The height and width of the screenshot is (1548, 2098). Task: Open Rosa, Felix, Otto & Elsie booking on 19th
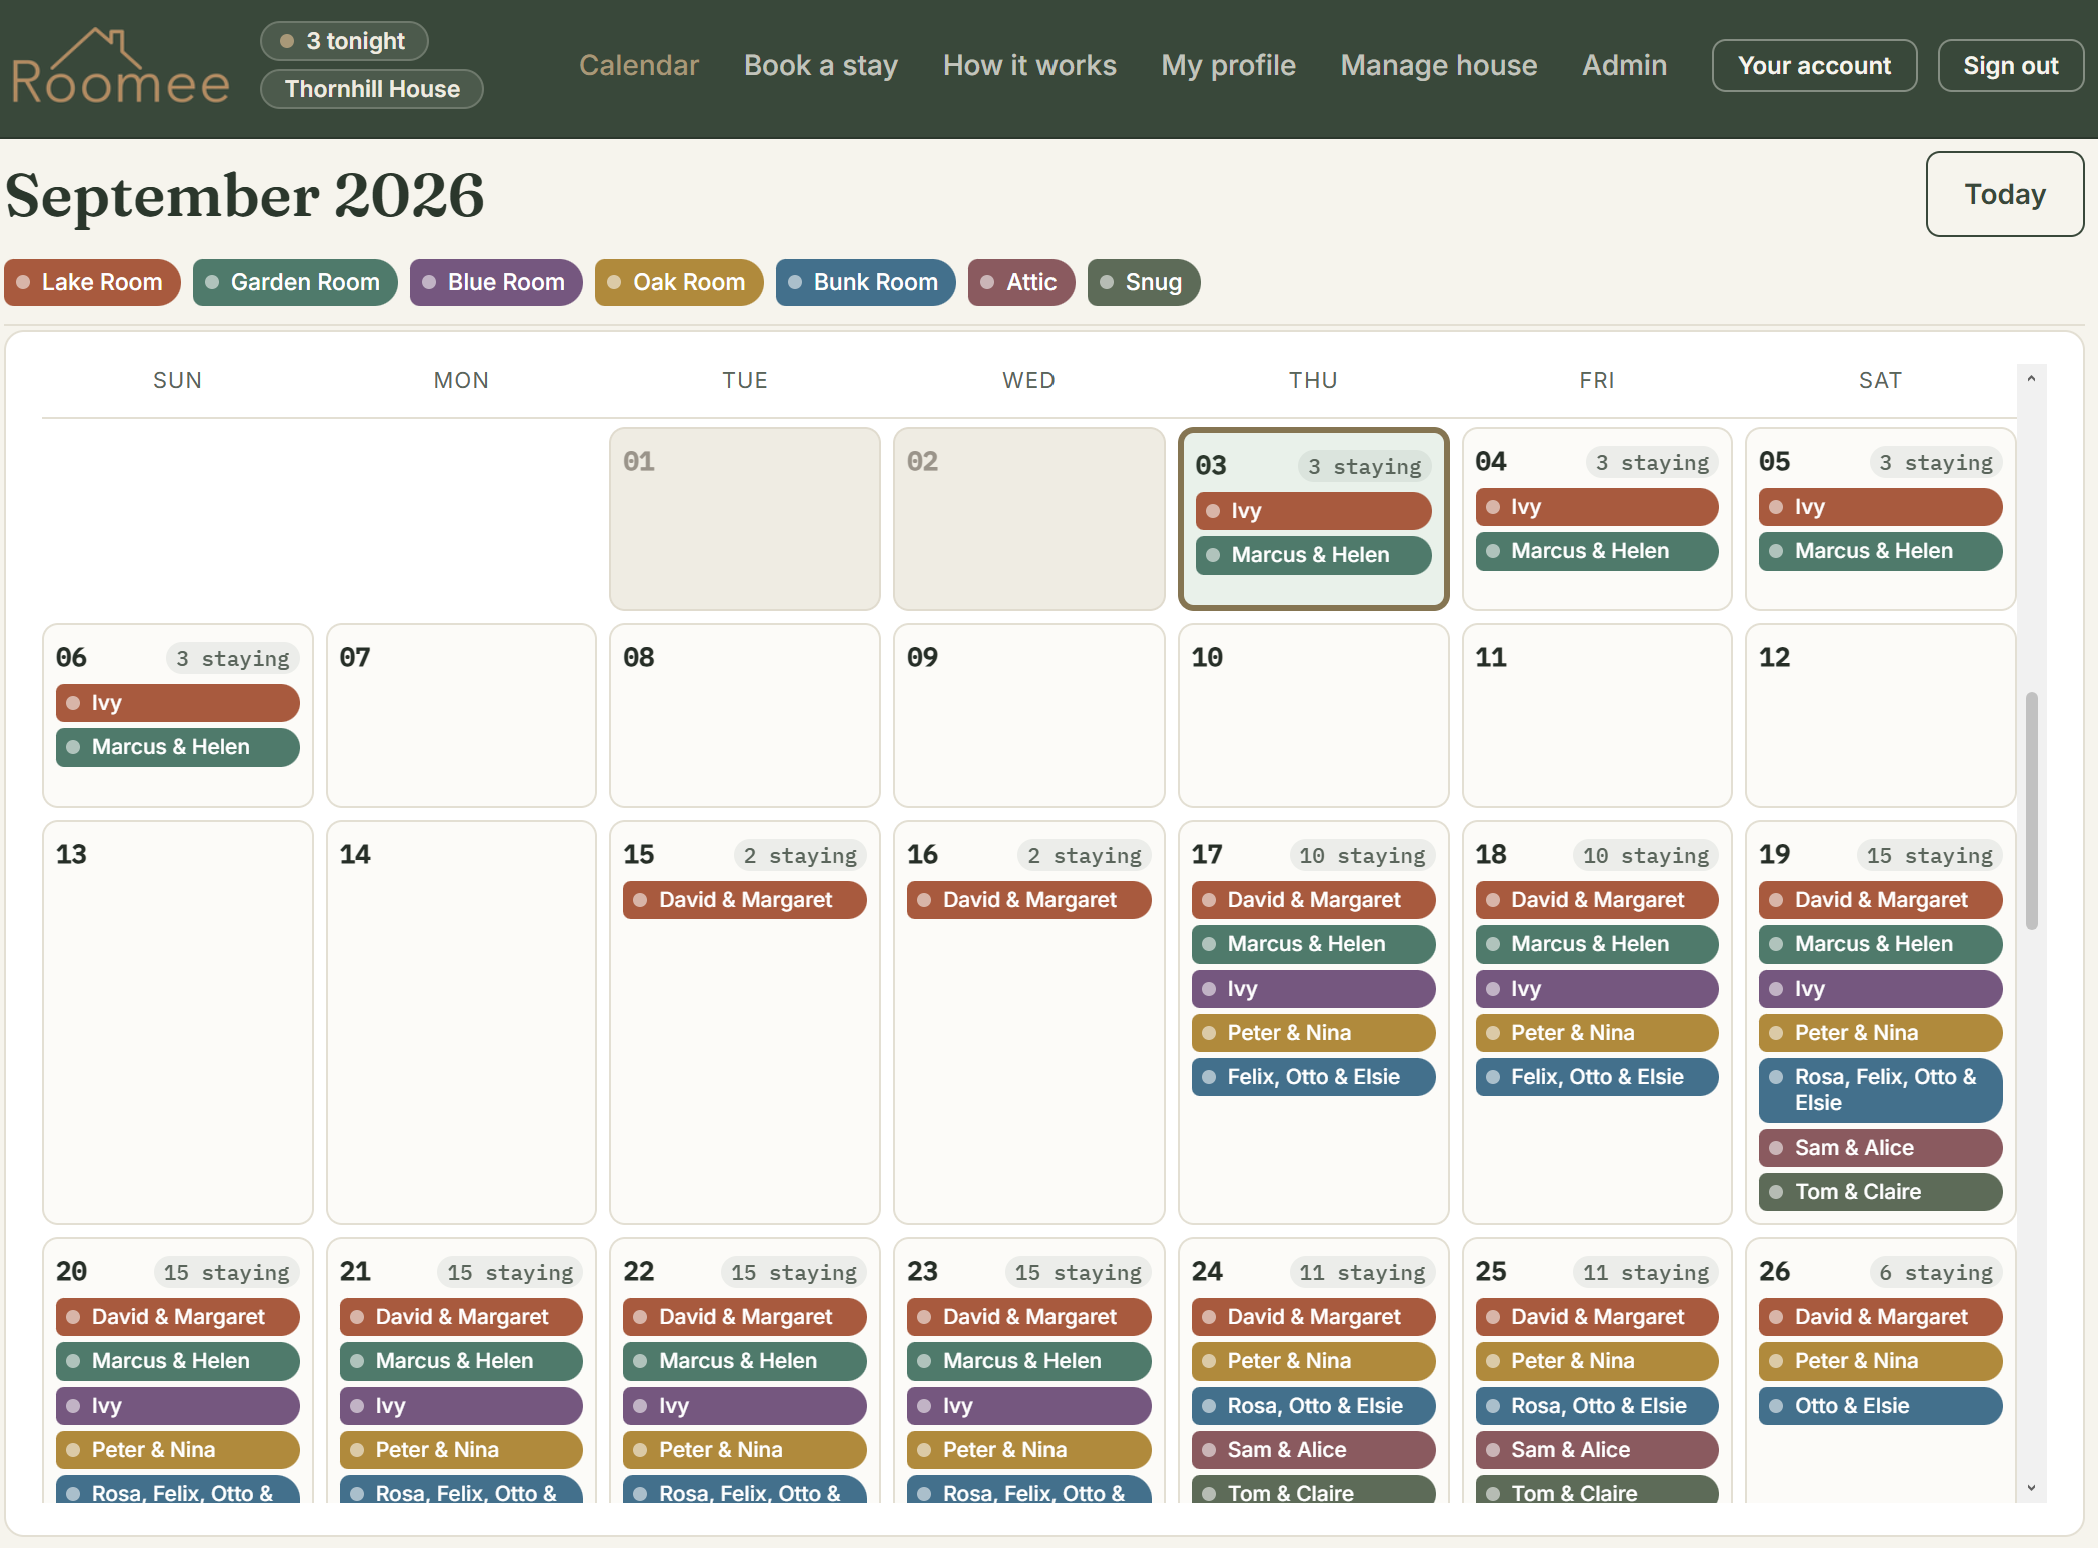[x=1880, y=1090]
